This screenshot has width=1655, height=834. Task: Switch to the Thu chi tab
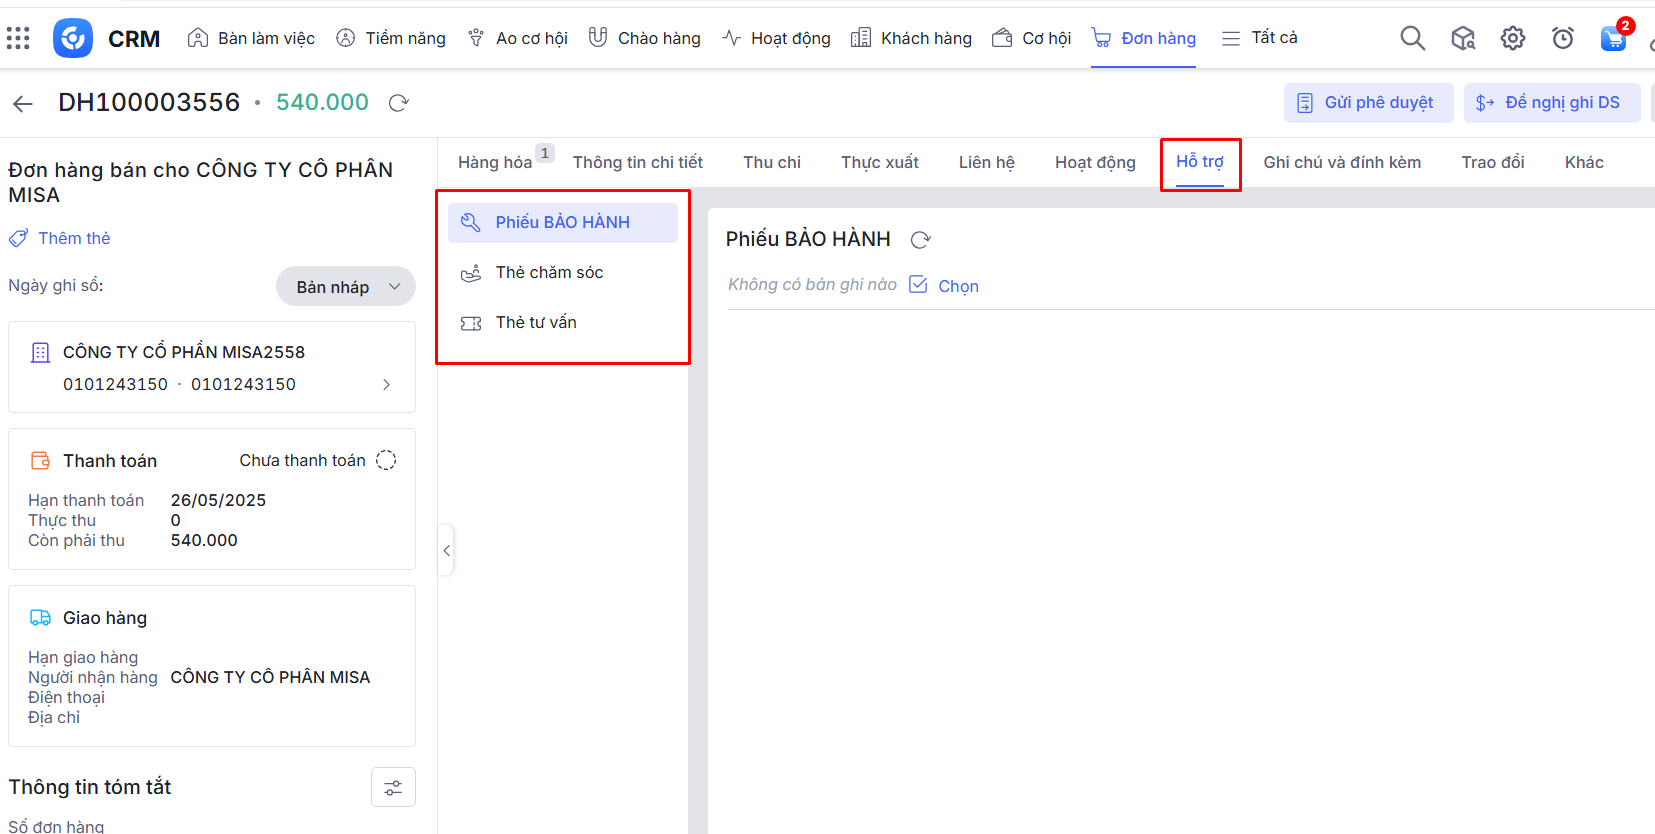click(771, 162)
